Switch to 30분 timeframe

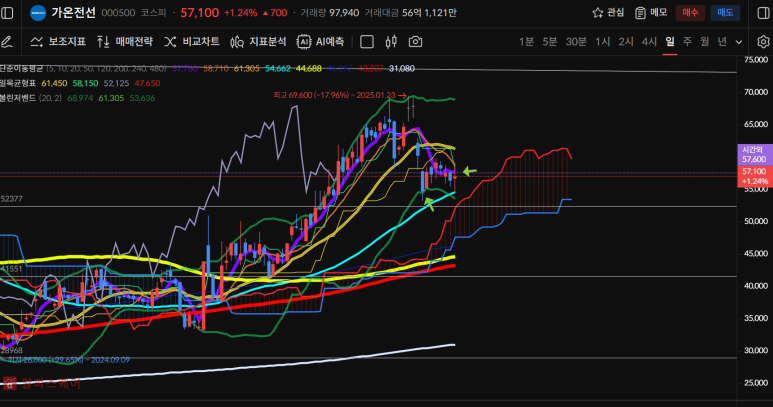click(x=576, y=42)
